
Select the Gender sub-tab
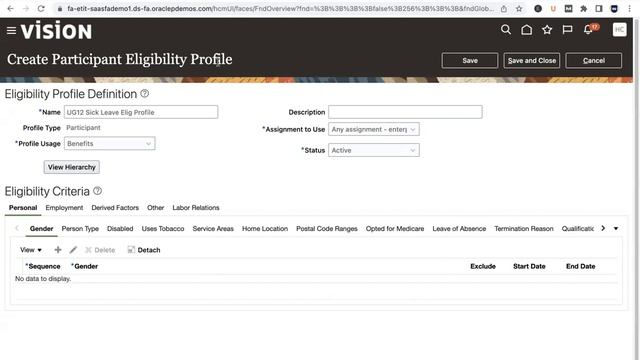point(41,229)
